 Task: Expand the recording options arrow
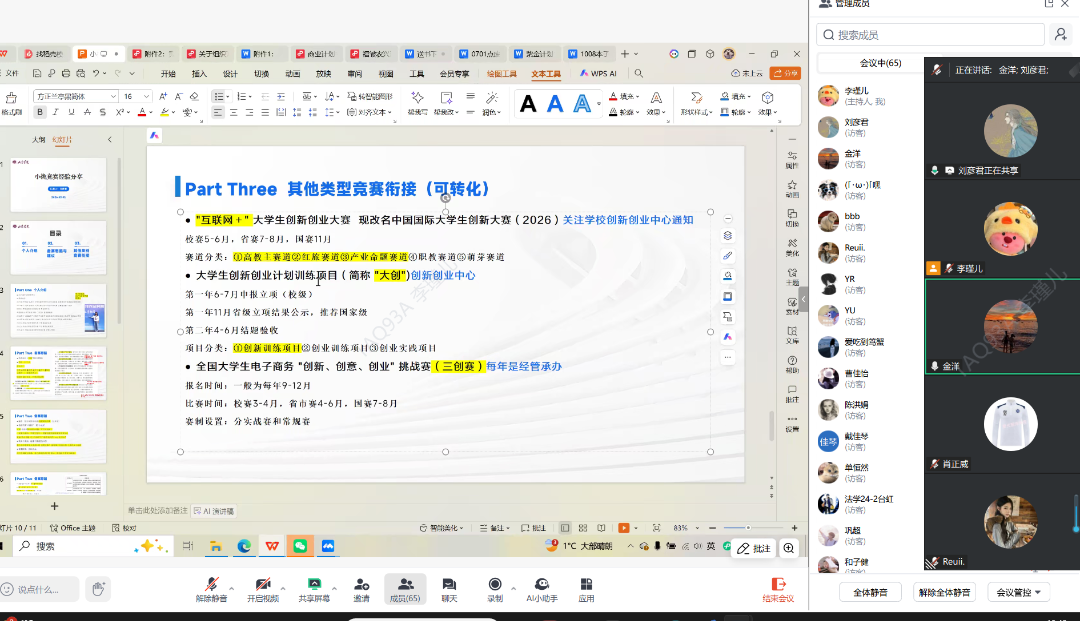pyautogui.click(x=513, y=588)
